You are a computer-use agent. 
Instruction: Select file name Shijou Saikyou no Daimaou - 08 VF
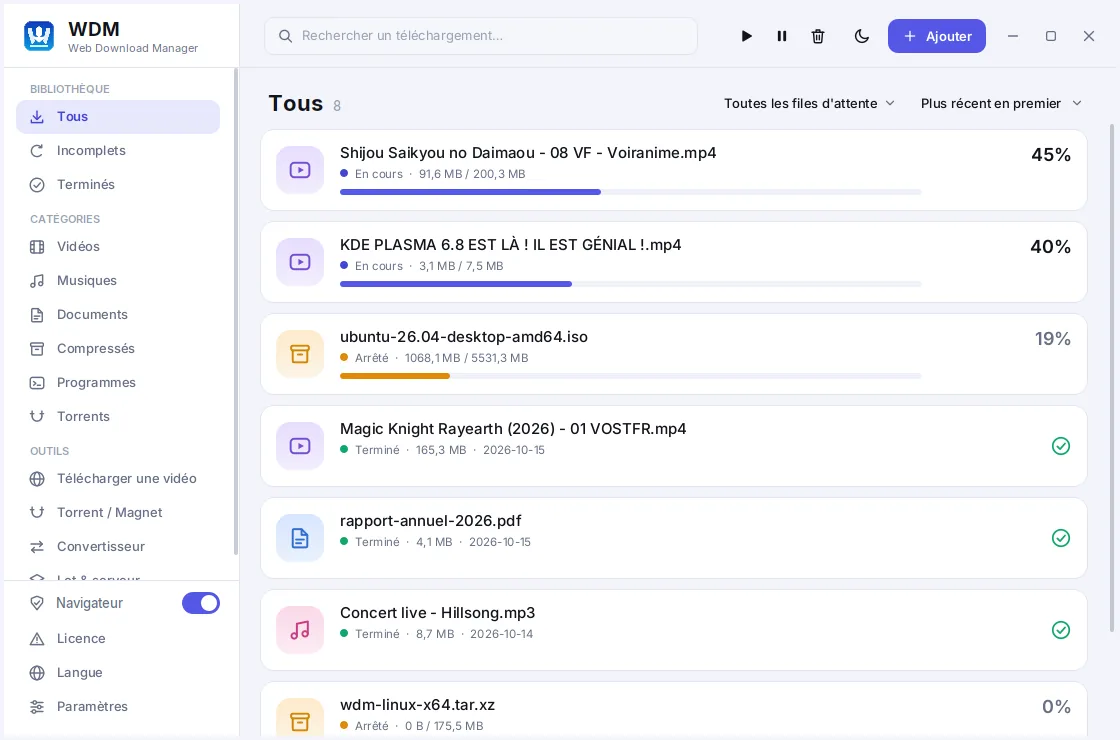(528, 153)
